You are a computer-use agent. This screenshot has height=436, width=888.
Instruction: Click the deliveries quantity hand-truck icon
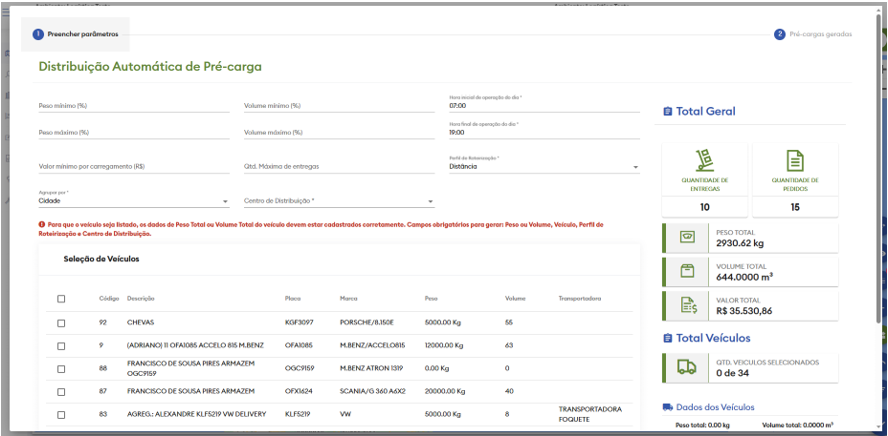[705, 160]
